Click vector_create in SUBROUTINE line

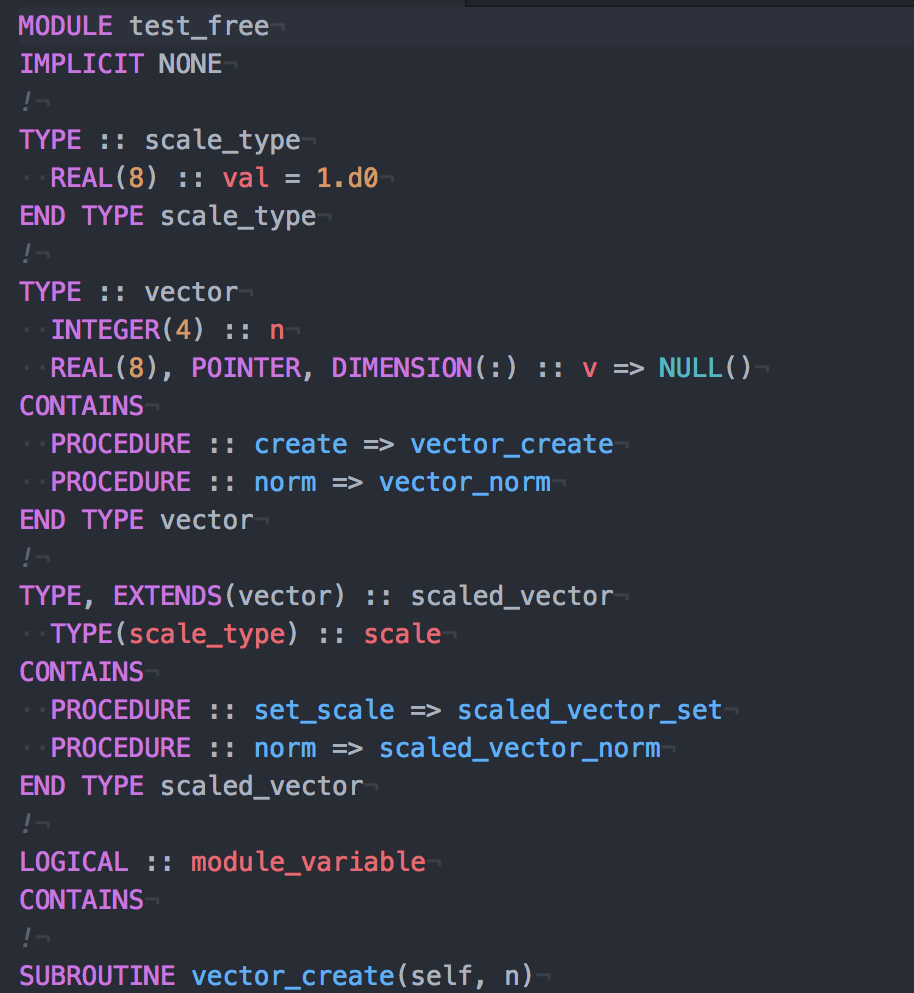click(293, 976)
